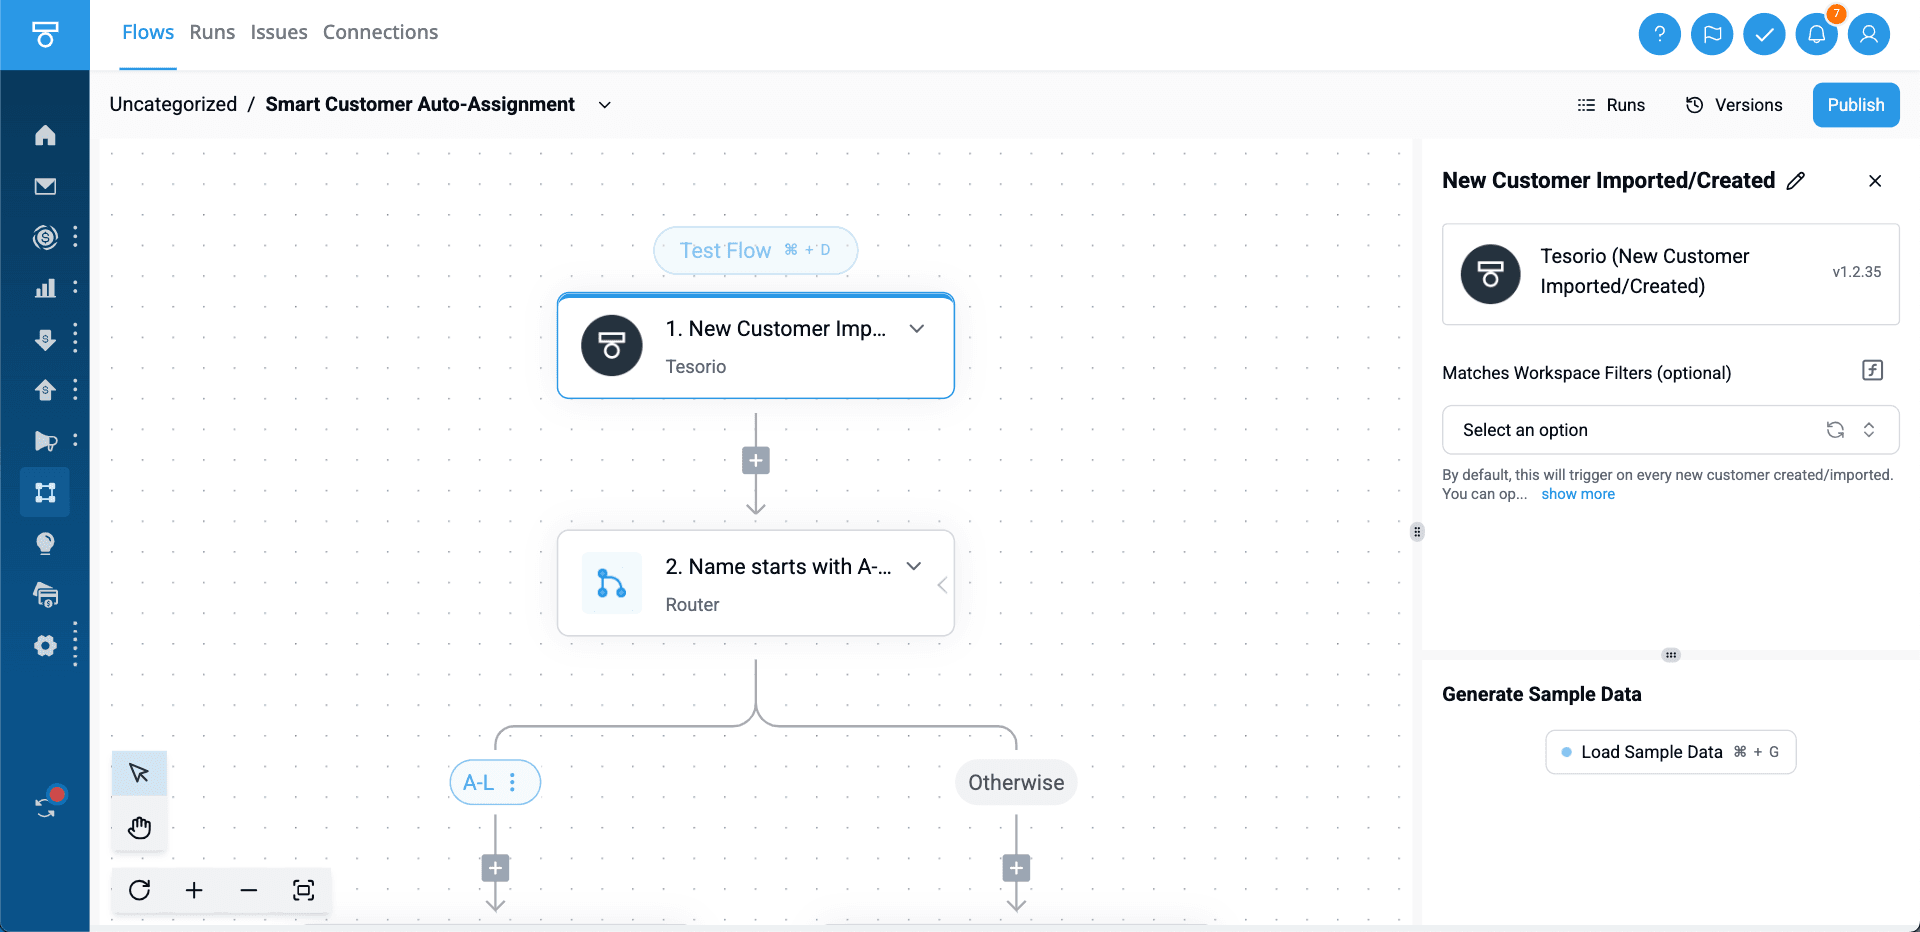Toggle expression mode for Workspace Filters
The height and width of the screenshot is (932, 1920).
click(x=1872, y=371)
